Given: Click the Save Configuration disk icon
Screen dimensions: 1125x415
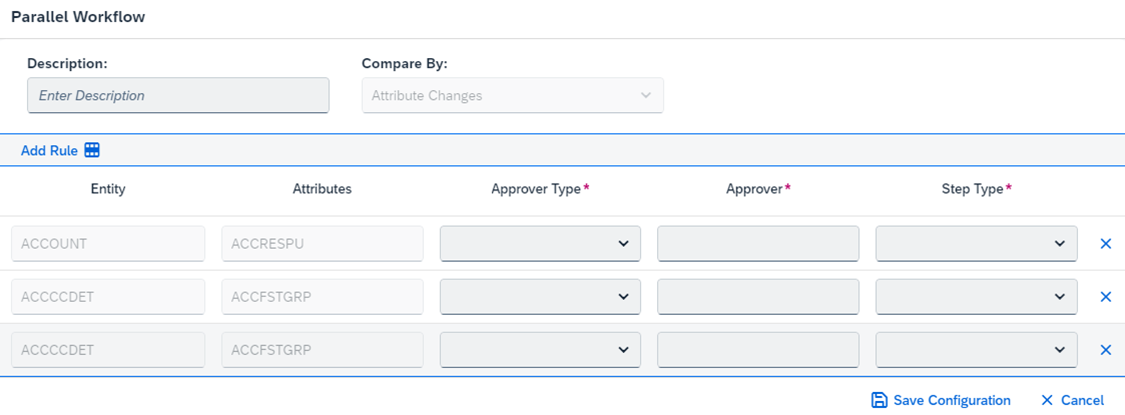Looking at the screenshot, I should [x=879, y=400].
